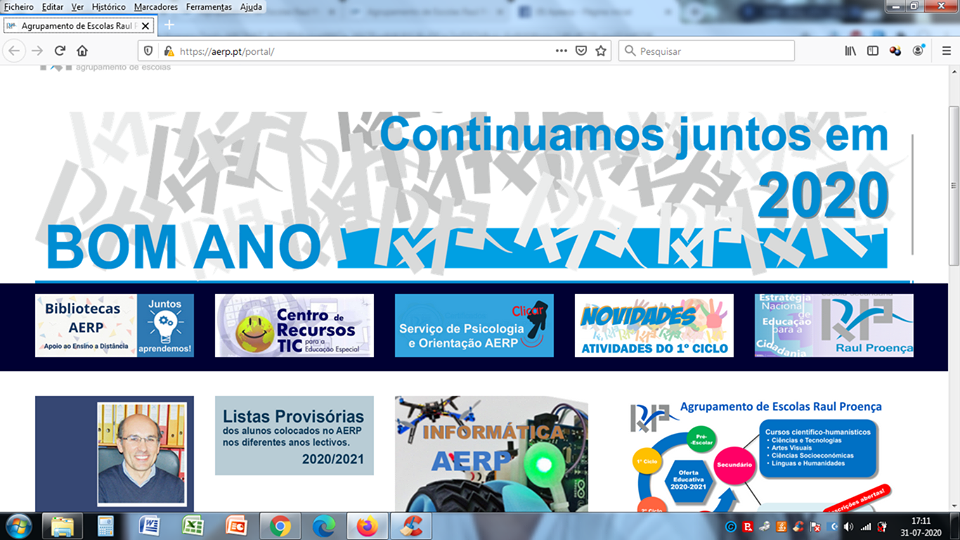Open Microsoft Edge from taskbar

pos(323,527)
